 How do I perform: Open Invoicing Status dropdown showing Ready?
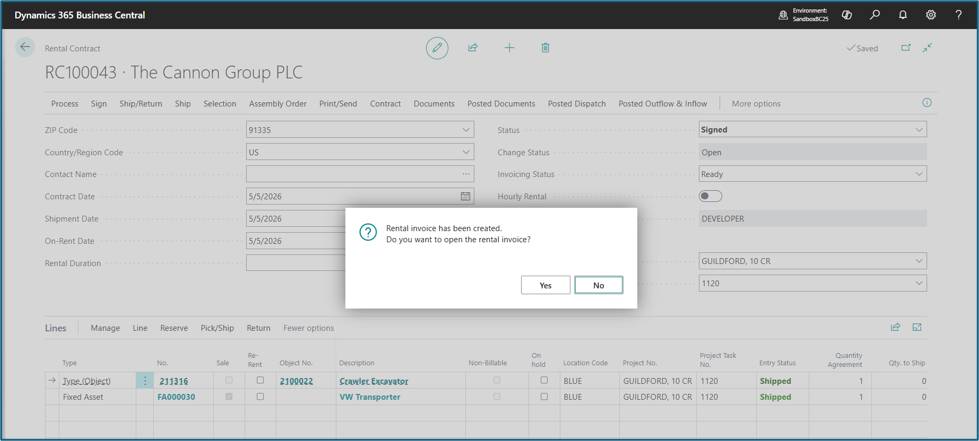pyautogui.click(x=918, y=174)
